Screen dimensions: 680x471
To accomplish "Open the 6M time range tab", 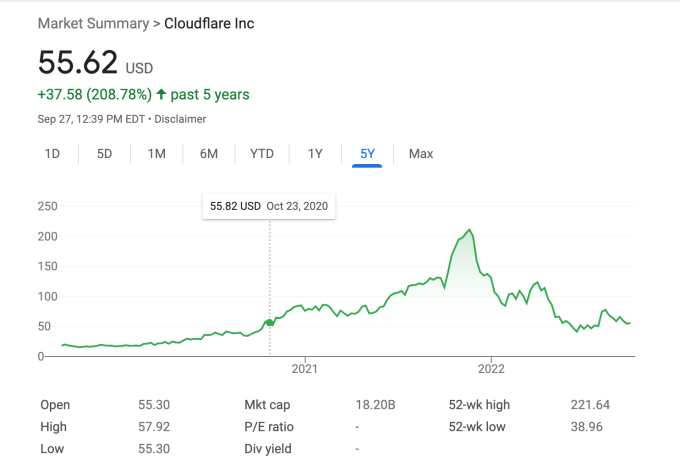I will point(209,154).
